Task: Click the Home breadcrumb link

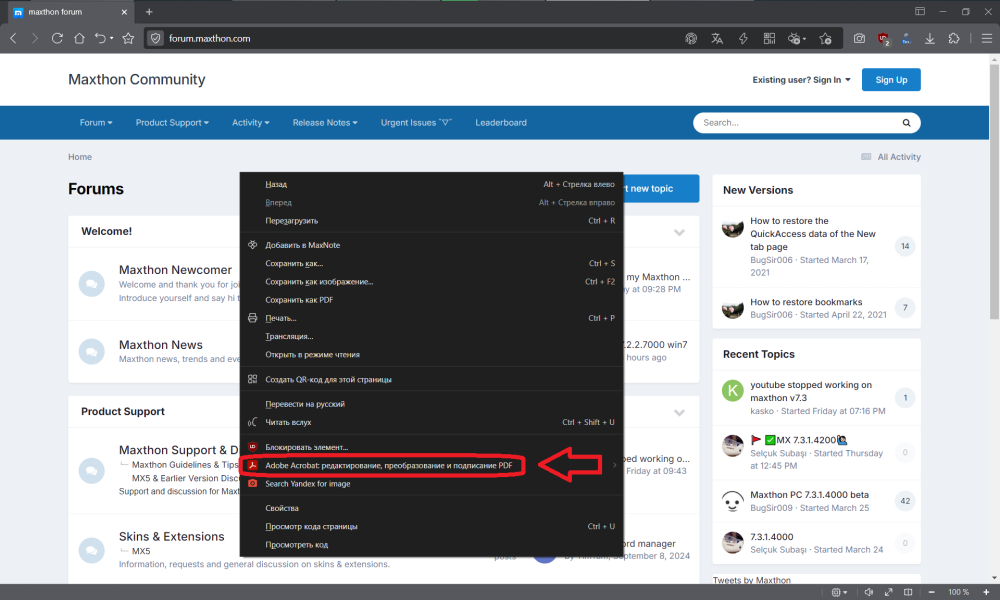Action: coord(80,157)
